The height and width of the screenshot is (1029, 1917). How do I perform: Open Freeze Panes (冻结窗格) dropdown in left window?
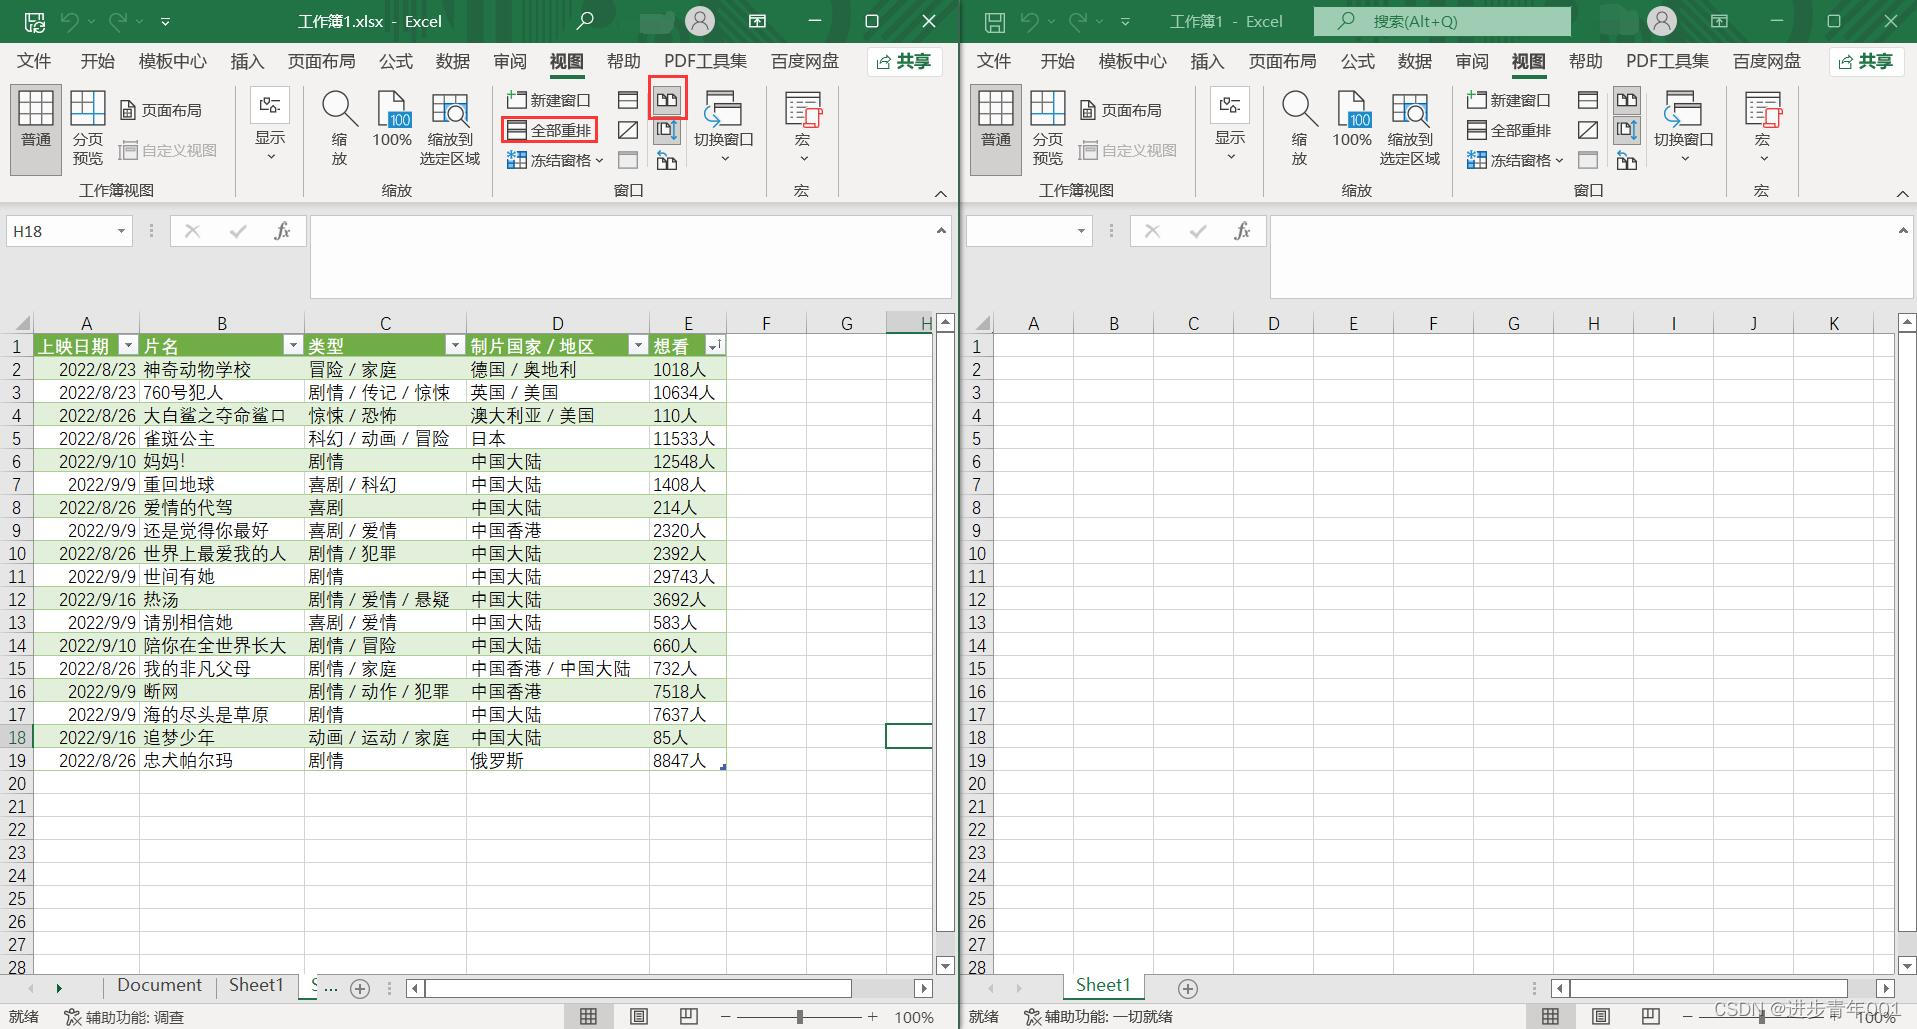click(x=555, y=160)
